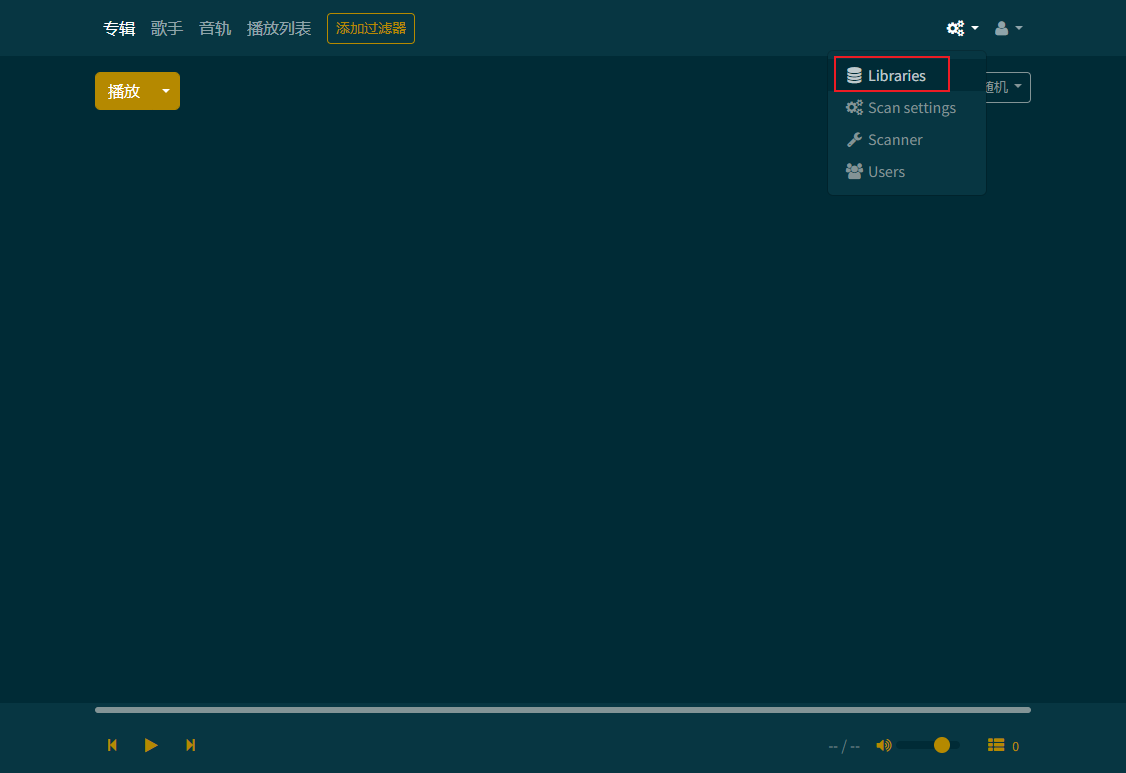The width and height of the screenshot is (1126, 773).
Task: Mute audio via speaker icon
Action: click(x=884, y=745)
